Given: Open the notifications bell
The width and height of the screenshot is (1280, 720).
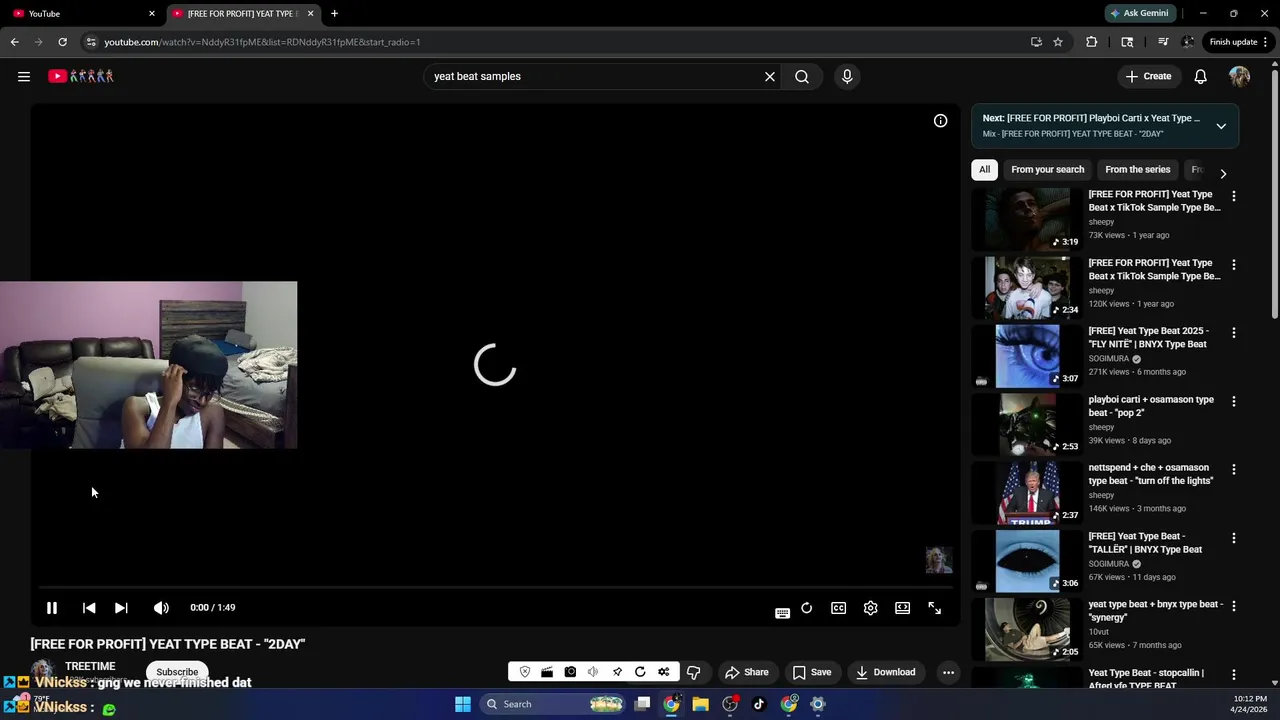Looking at the screenshot, I should click(x=1201, y=76).
